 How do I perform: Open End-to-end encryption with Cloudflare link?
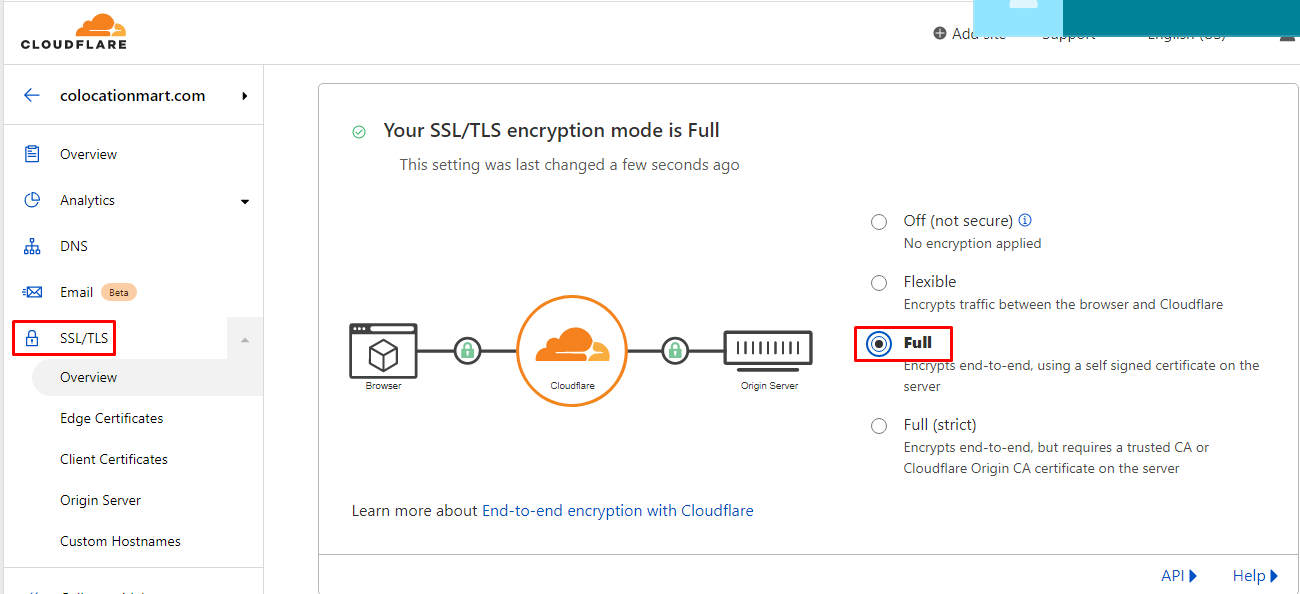coord(617,510)
